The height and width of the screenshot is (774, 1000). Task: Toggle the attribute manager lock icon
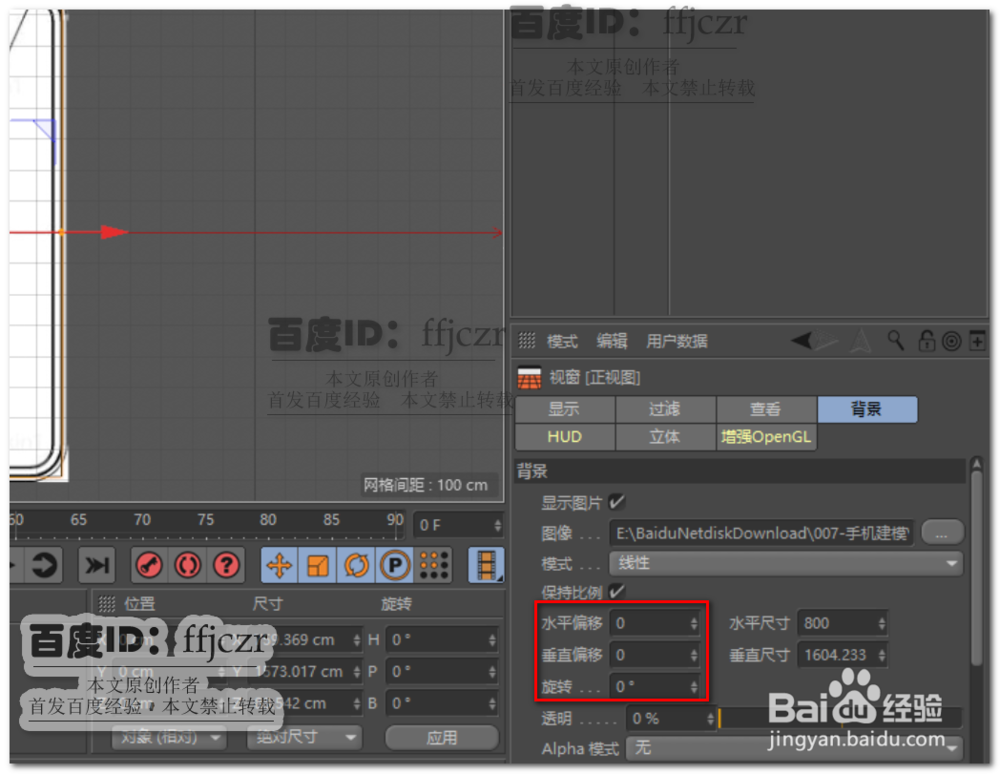click(x=926, y=340)
